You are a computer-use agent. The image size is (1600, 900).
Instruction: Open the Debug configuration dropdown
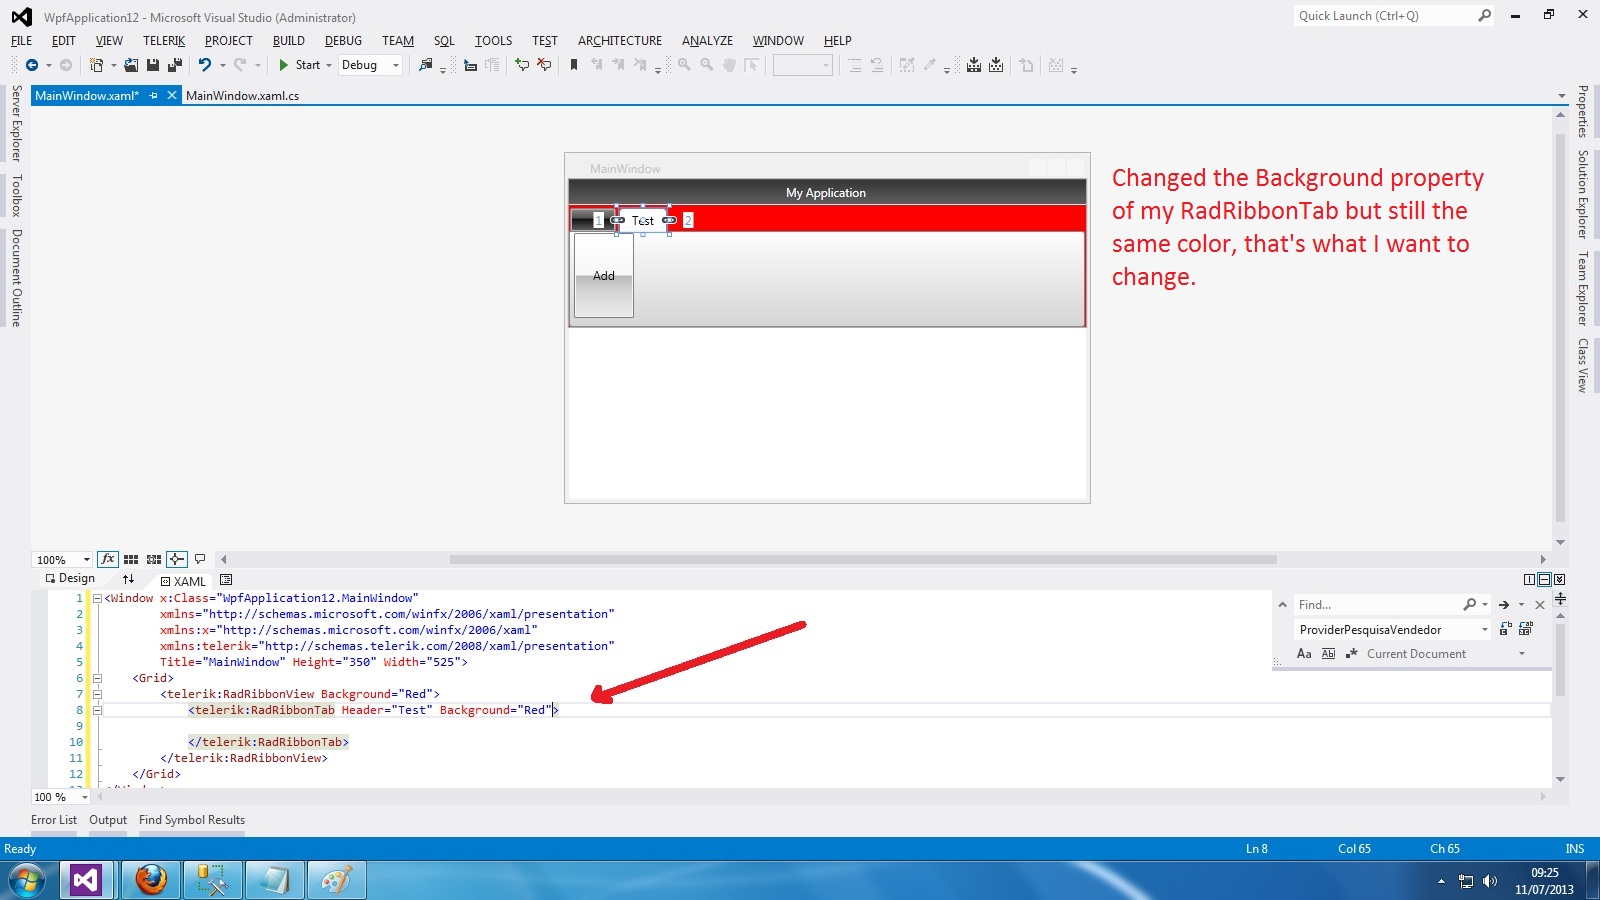click(370, 65)
